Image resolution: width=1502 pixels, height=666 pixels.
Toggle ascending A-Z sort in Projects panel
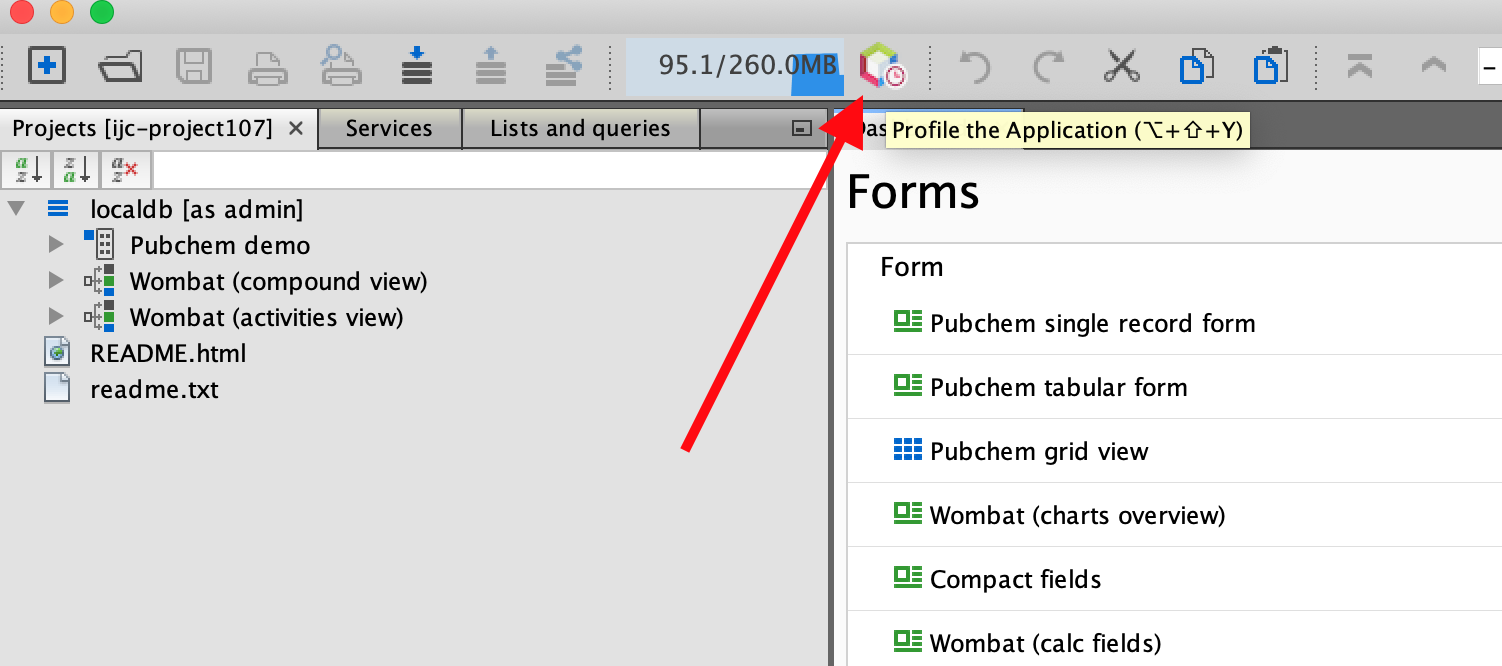[x=26, y=169]
